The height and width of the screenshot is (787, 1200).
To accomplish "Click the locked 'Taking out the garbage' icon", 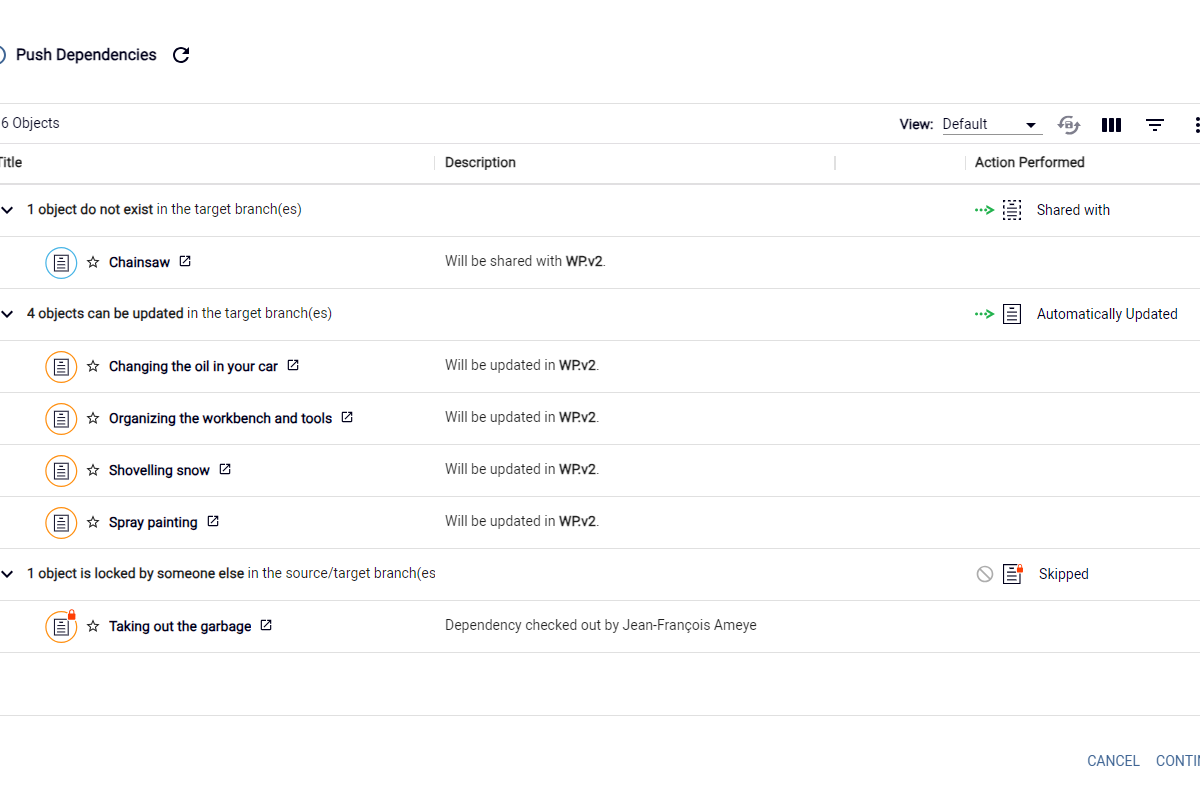I will coord(61,626).
